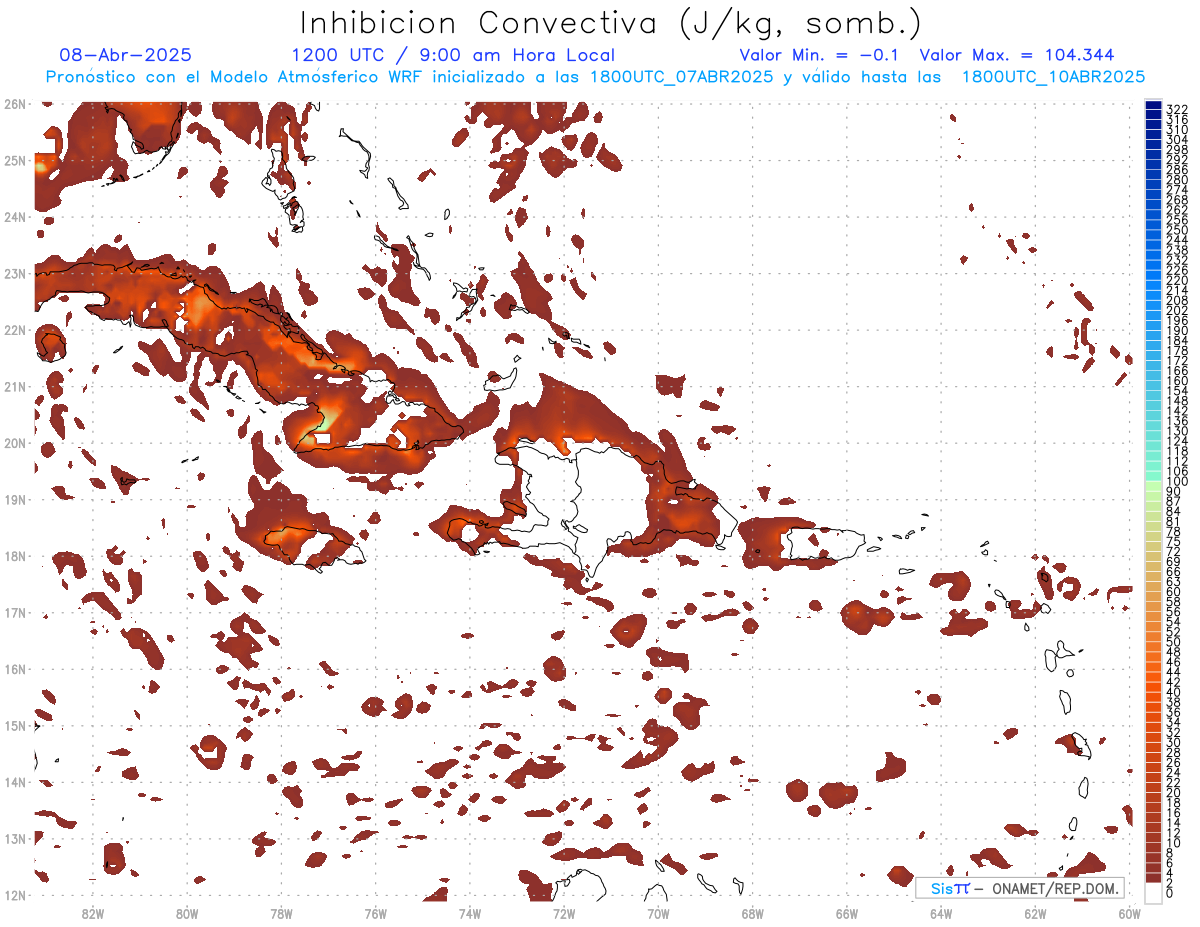Click the "21N" latitude label

click(15, 386)
